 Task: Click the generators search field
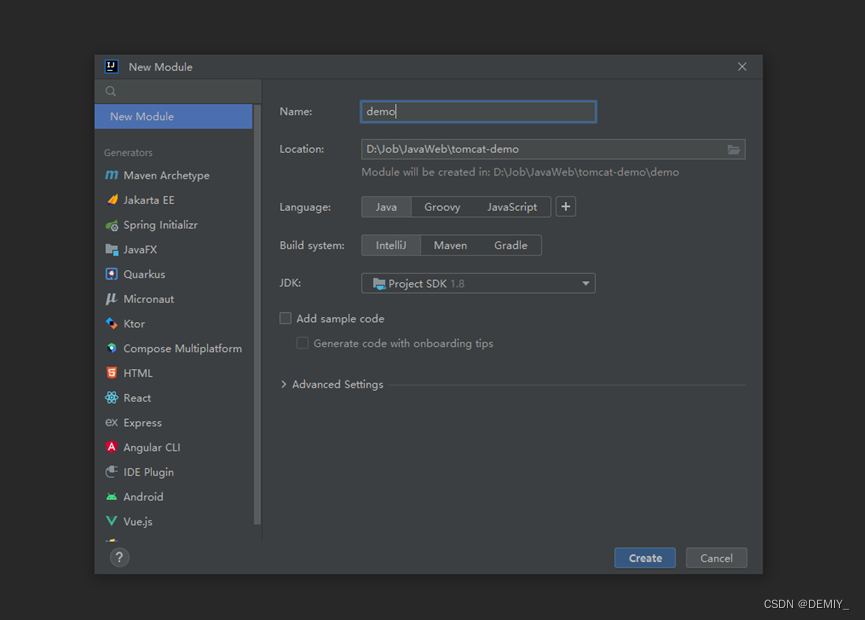point(178,91)
